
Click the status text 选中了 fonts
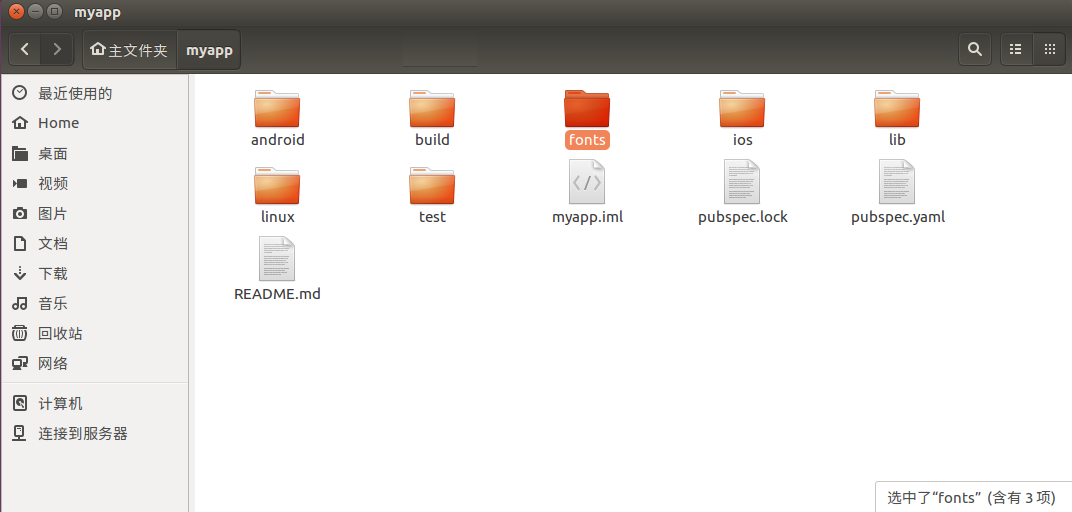pos(971,497)
